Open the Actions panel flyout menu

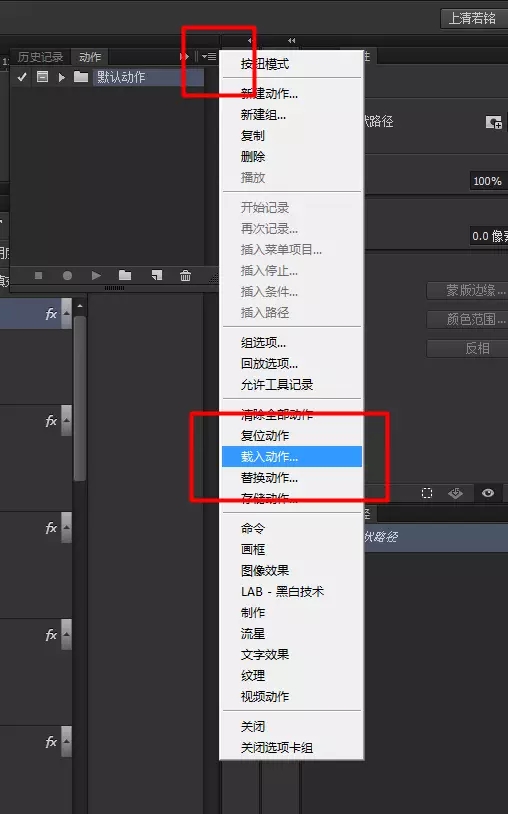point(209,56)
